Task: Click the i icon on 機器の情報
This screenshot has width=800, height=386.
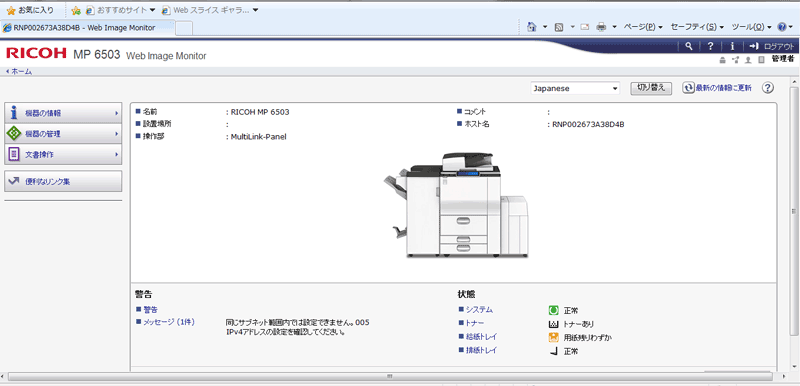Action: pyautogui.click(x=14, y=113)
